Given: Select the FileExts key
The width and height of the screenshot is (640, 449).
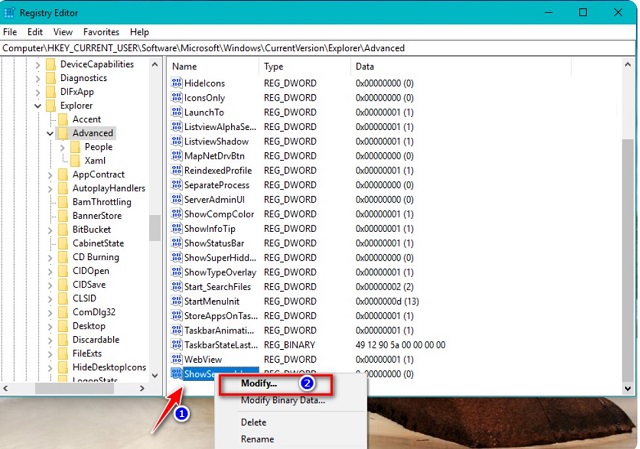Looking at the screenshot, I should (x=87, y=353).
